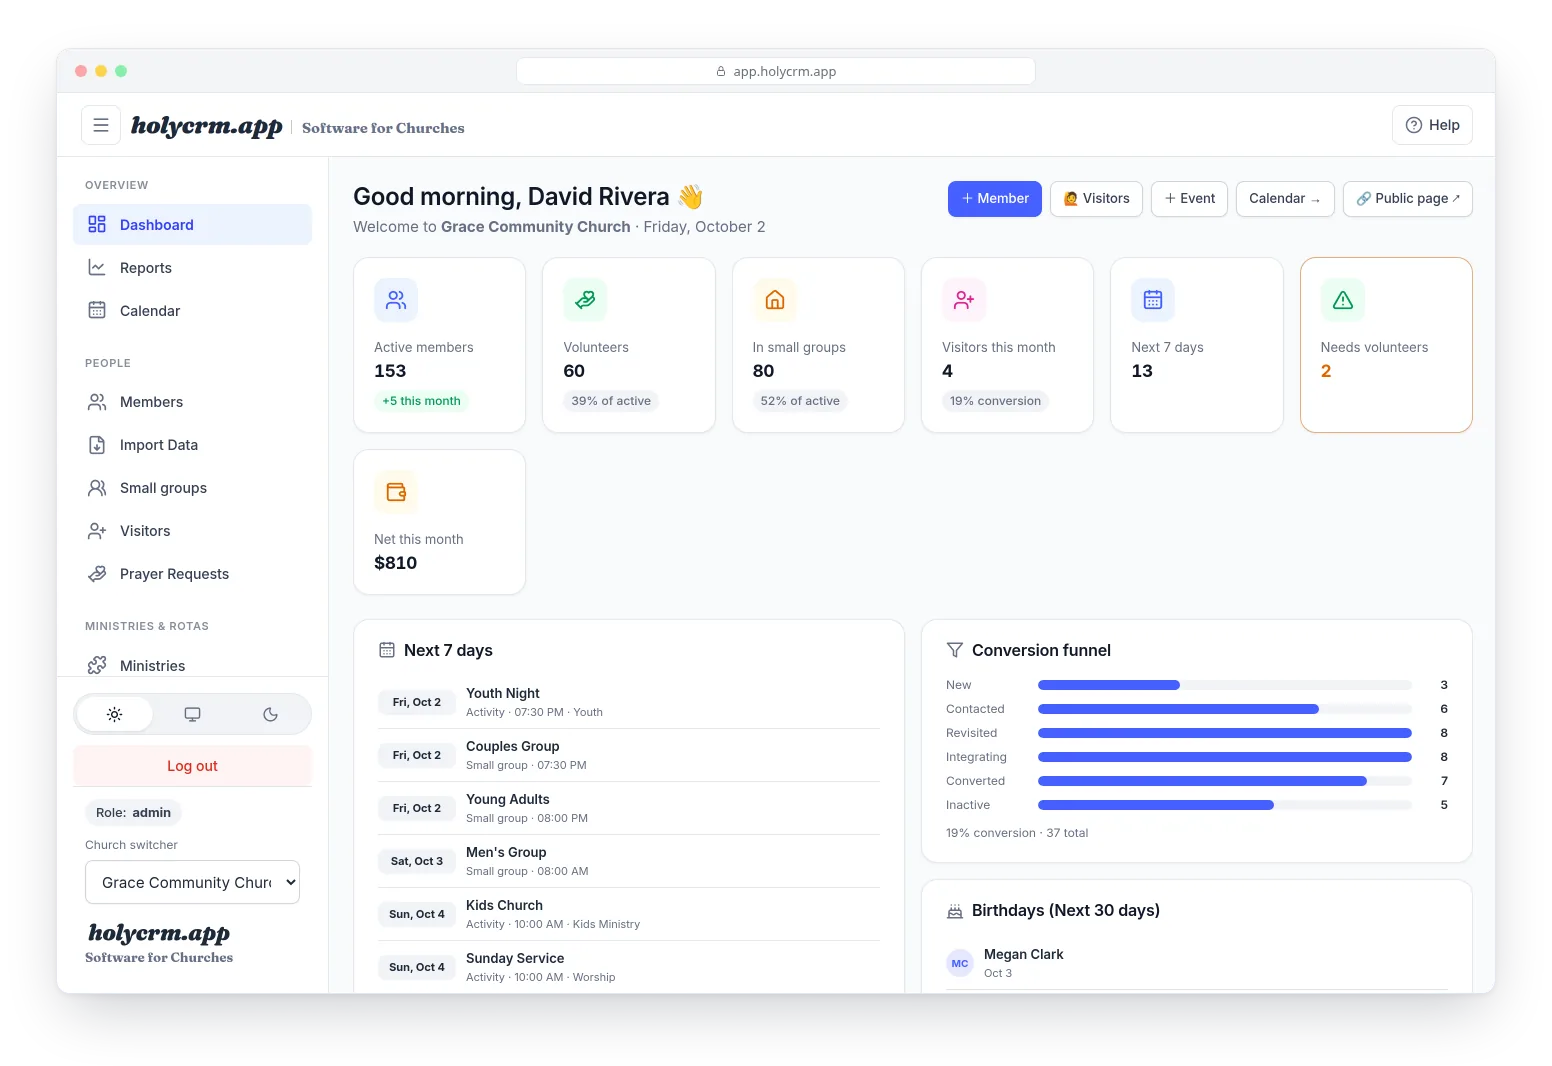Click the app.holycrm.app address bar
Viewport: 1552px width, 1066px height.
(776, 72)
